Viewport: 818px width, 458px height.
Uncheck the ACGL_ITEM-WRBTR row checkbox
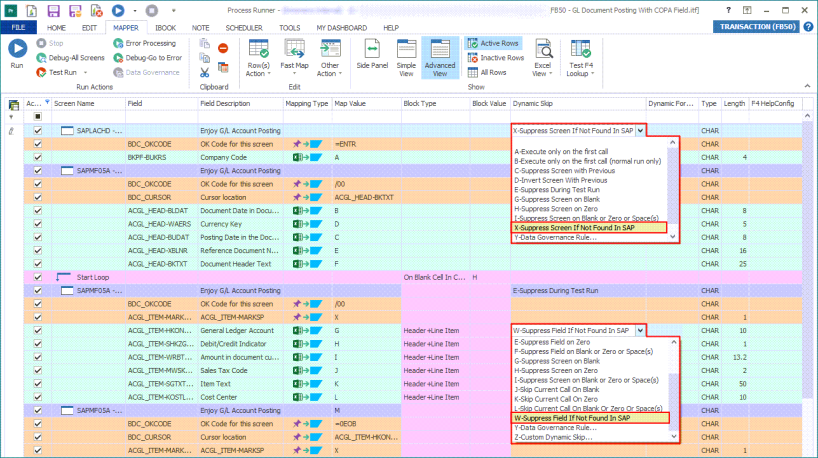click(x=38, y=357)
